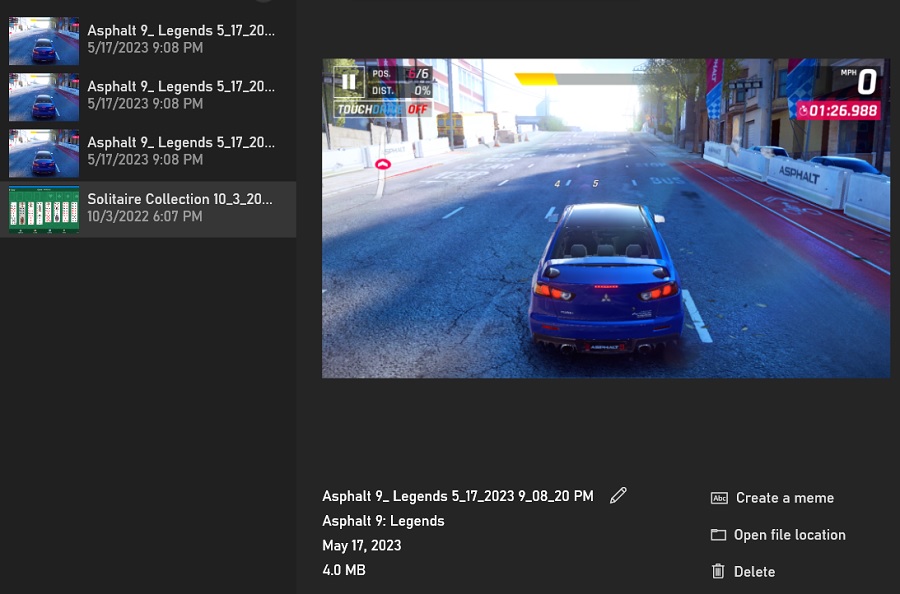Select the Abc meme icon
Image resolution: width=900 pixels, height=594 pixels.
point(718,497)
